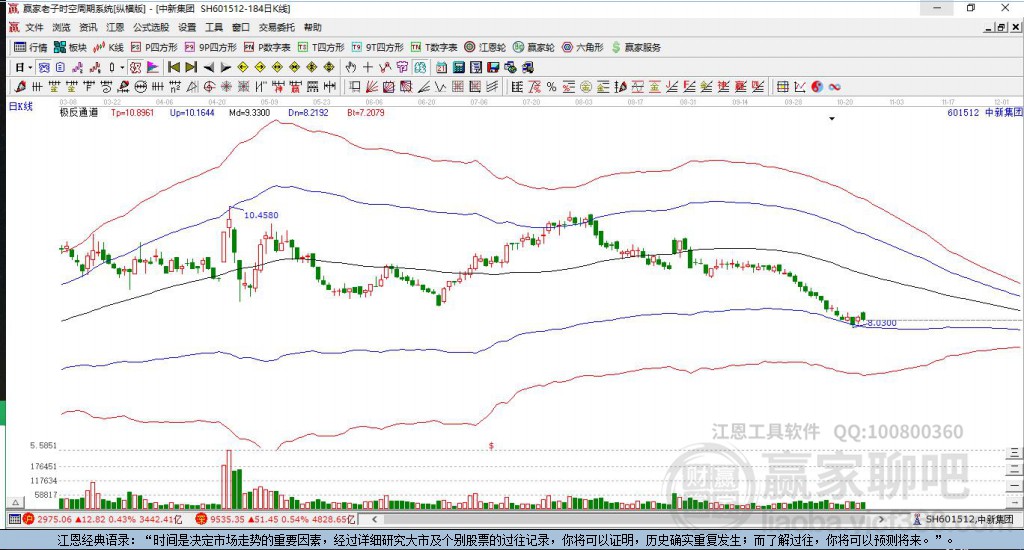Screen dimensions: 1024x550
Task: Open the P数字表 tool
Action: (266, 47)
